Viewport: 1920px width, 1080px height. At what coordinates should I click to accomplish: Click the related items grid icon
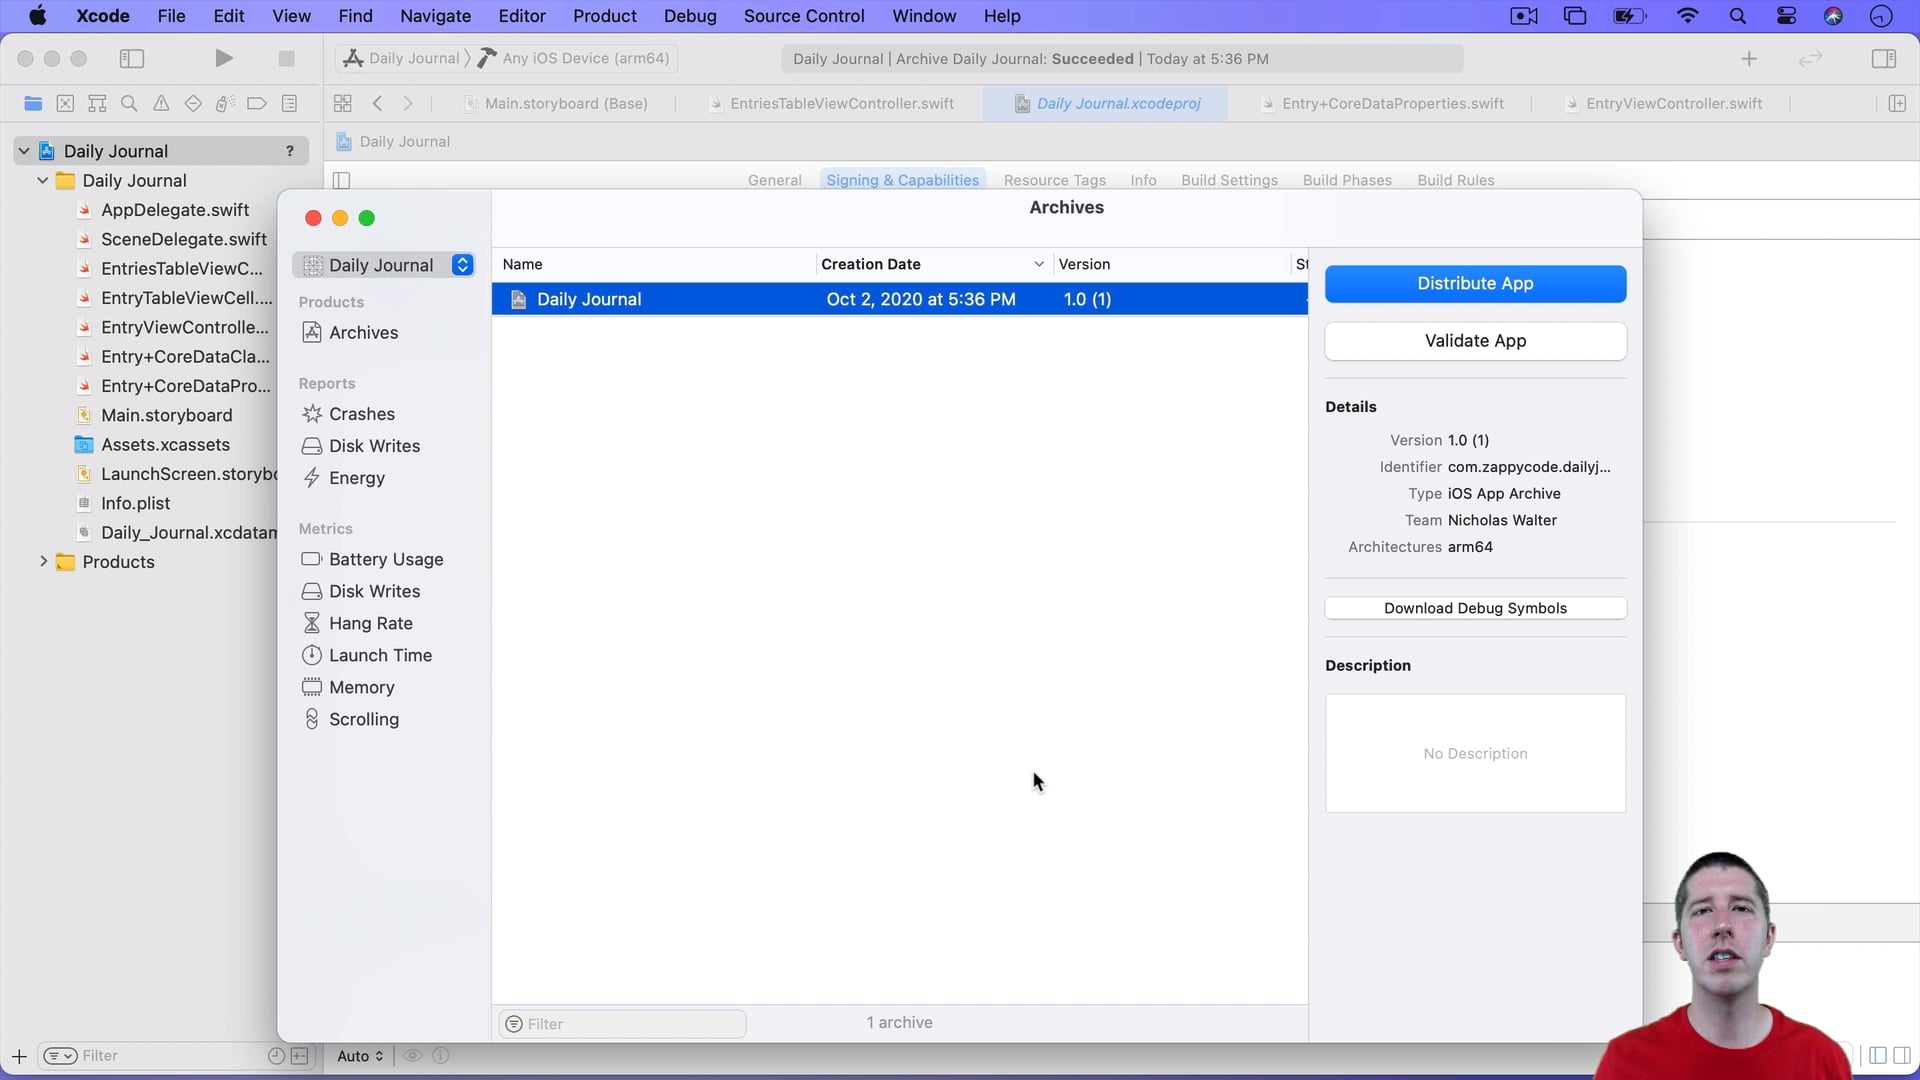pyautogui.click(x=343, y=103)
